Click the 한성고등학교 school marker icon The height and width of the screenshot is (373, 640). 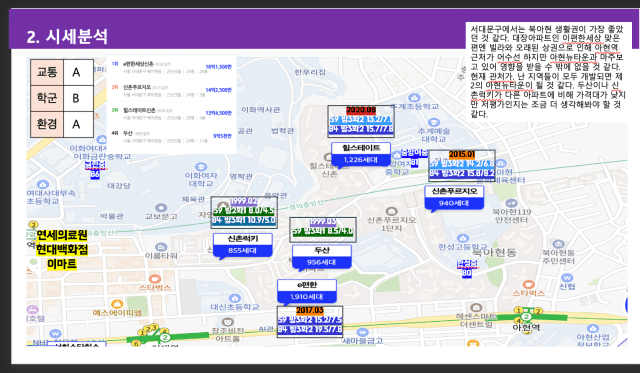coord(462,238)
